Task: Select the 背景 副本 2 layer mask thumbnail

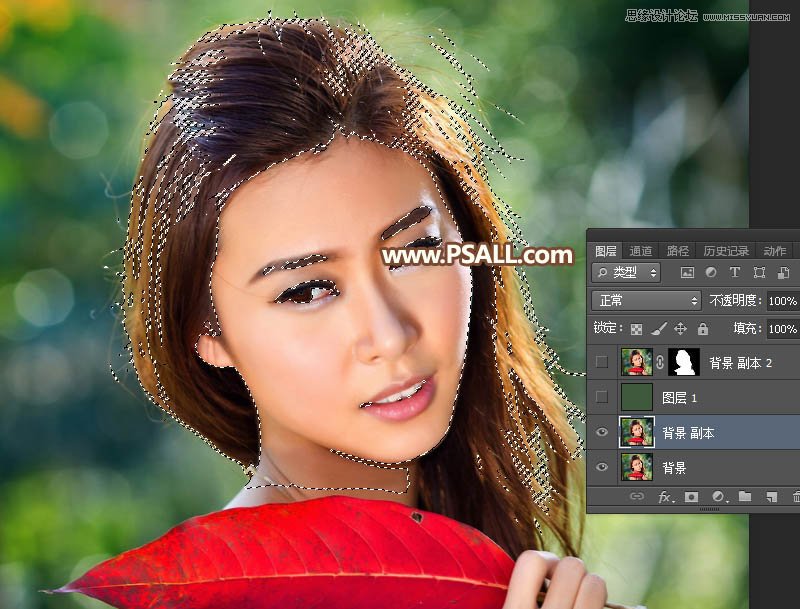Action: coord(684,362)
